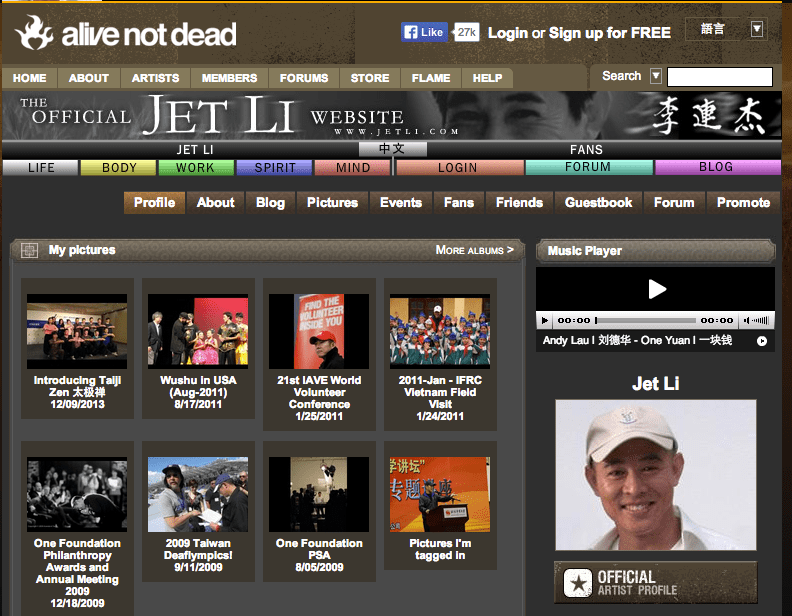The image size is (792, 616).
Task: Open the purple BLOG fans tab
Action: (717, 167)
